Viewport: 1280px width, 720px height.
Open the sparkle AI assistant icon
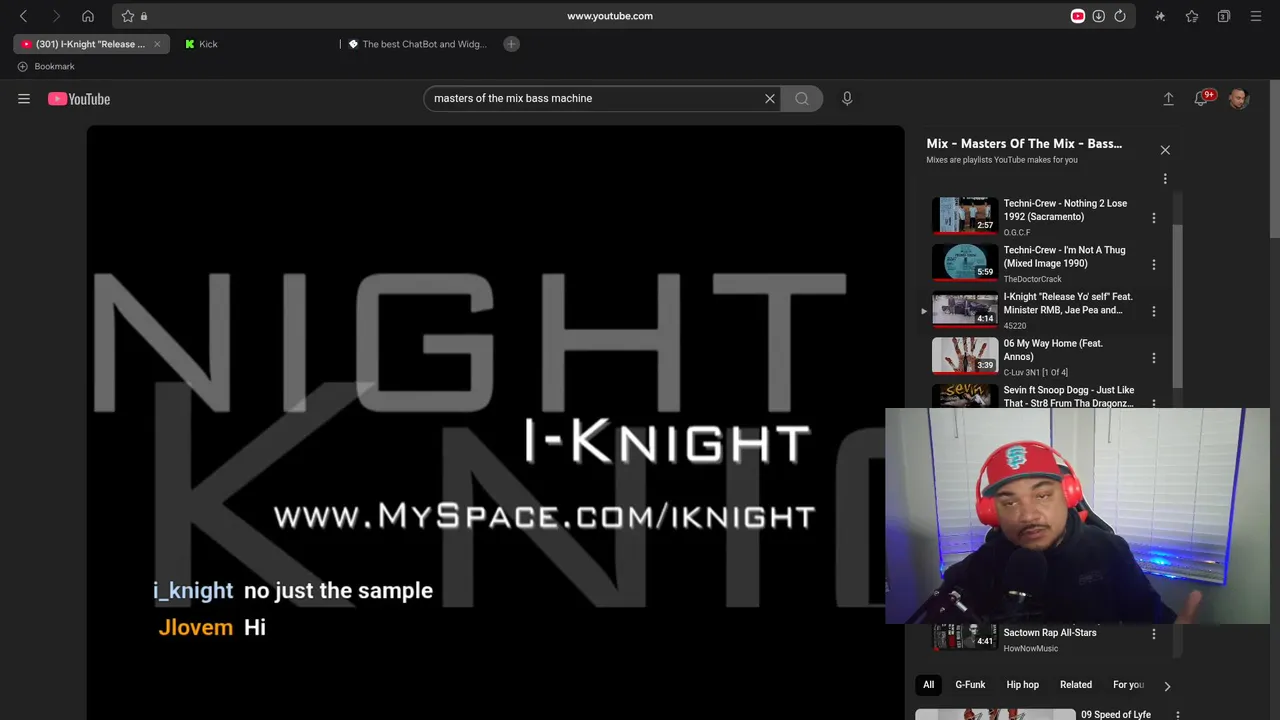[1160, 16]
